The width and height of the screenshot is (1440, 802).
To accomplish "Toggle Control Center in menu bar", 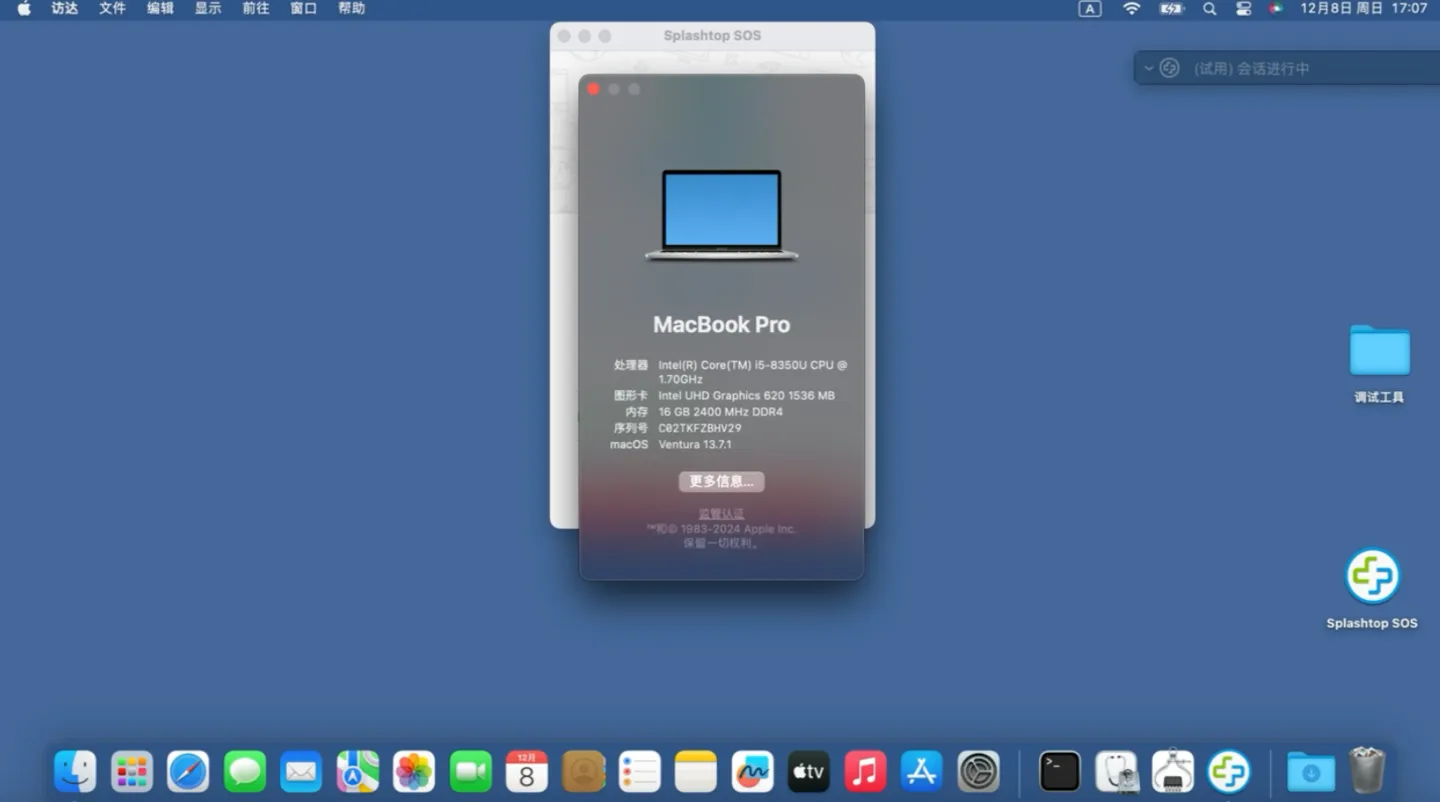I will [x=1243, y=8].
